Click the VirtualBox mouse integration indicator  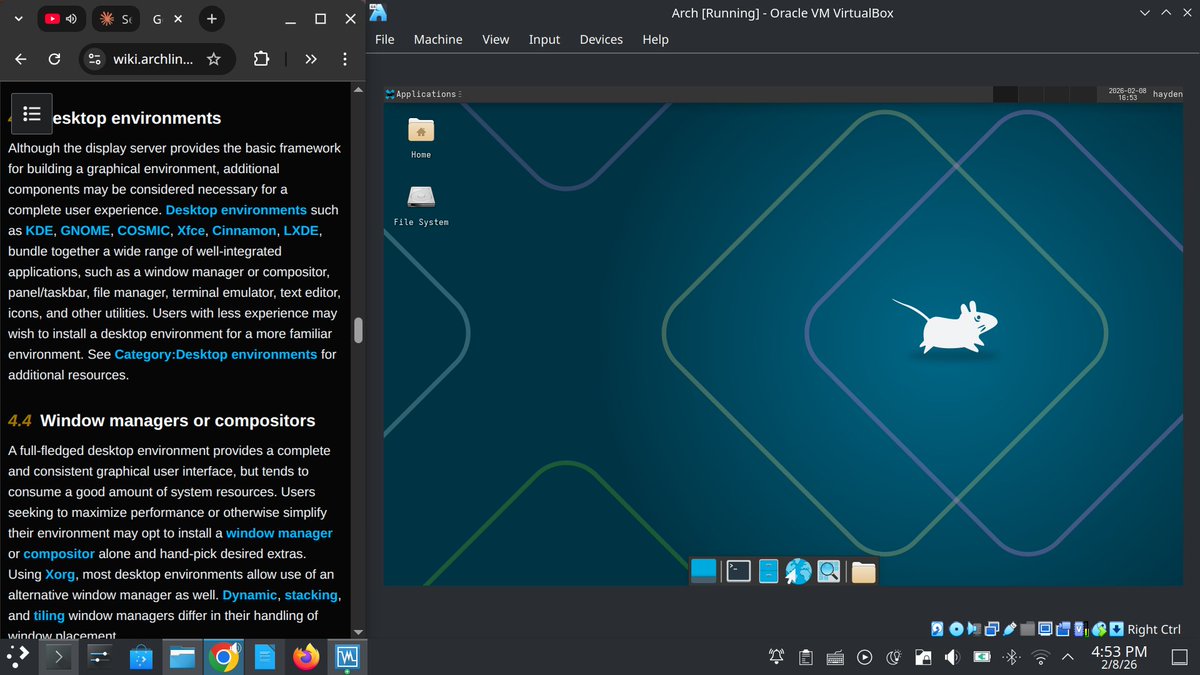point(1098,629)
